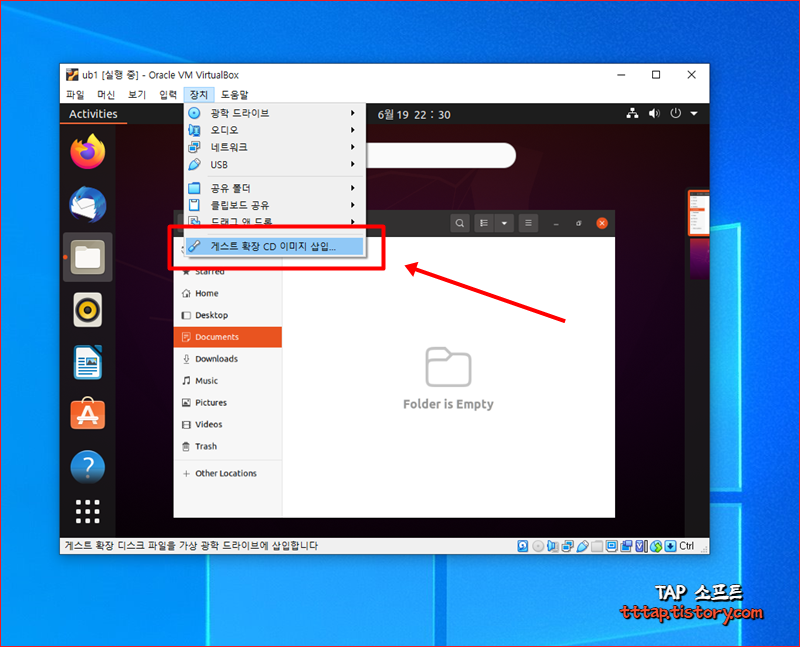Screen dimensions: 800x647
Task: Go to Videos in Files sidebar
Action: pos(228,425)
